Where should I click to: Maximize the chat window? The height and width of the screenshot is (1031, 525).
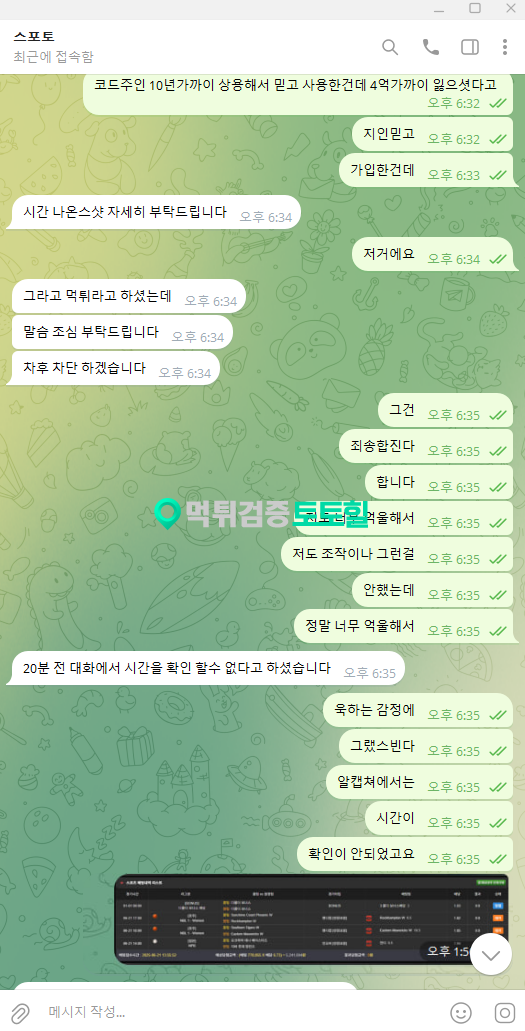474,8
